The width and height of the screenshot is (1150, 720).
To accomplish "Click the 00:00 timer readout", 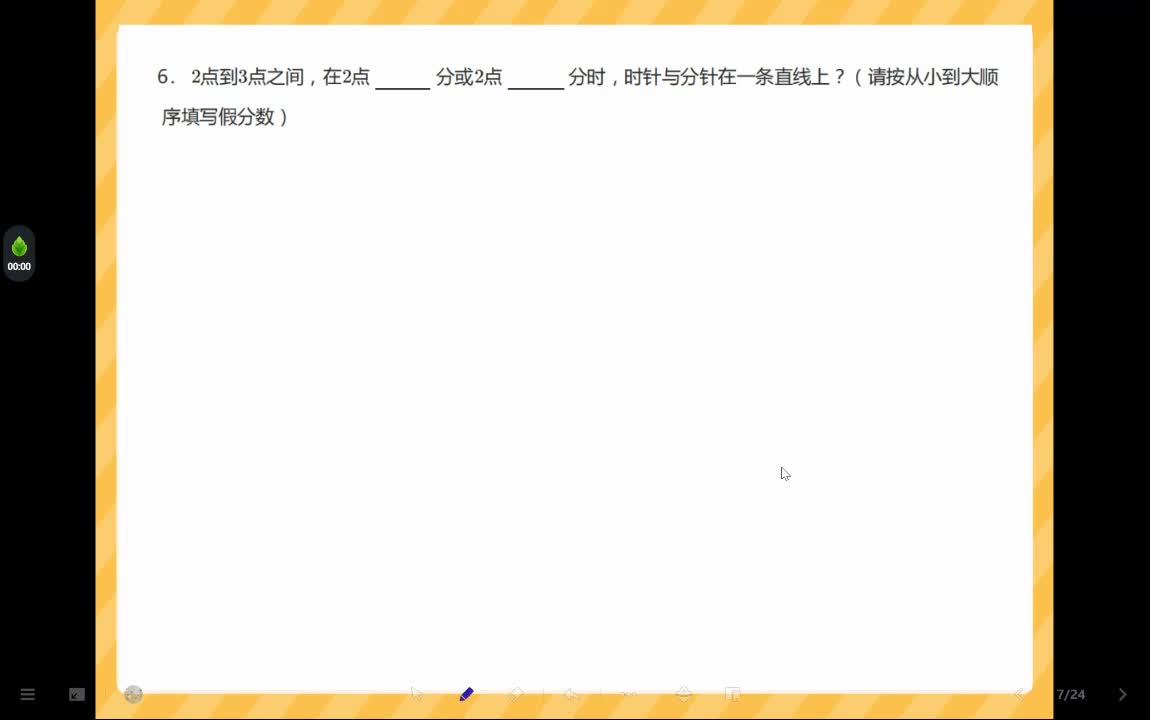I will pos(19,267).
